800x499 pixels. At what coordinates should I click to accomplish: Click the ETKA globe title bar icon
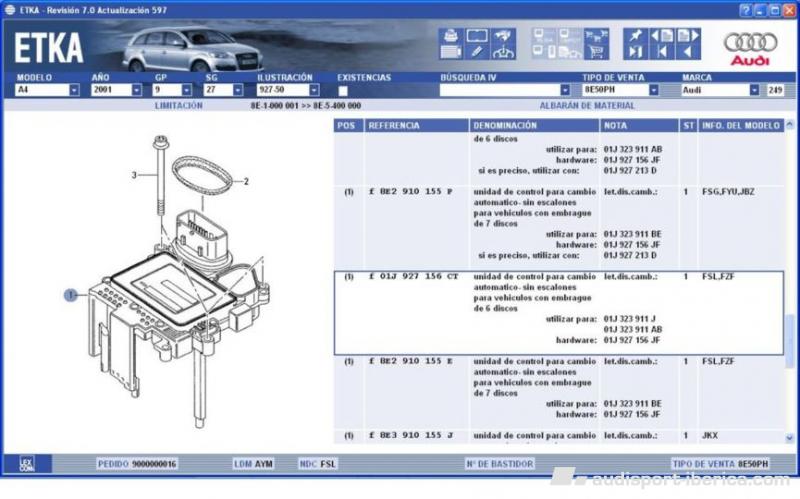[10, 10]
